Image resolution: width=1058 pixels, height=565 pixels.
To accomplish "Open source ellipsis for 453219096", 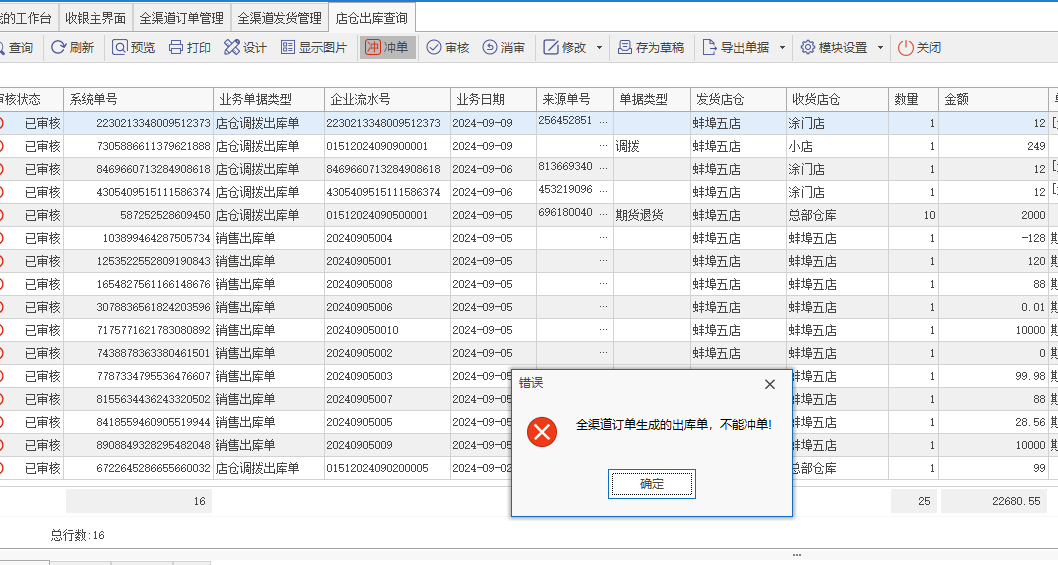I will pos(603,192).
